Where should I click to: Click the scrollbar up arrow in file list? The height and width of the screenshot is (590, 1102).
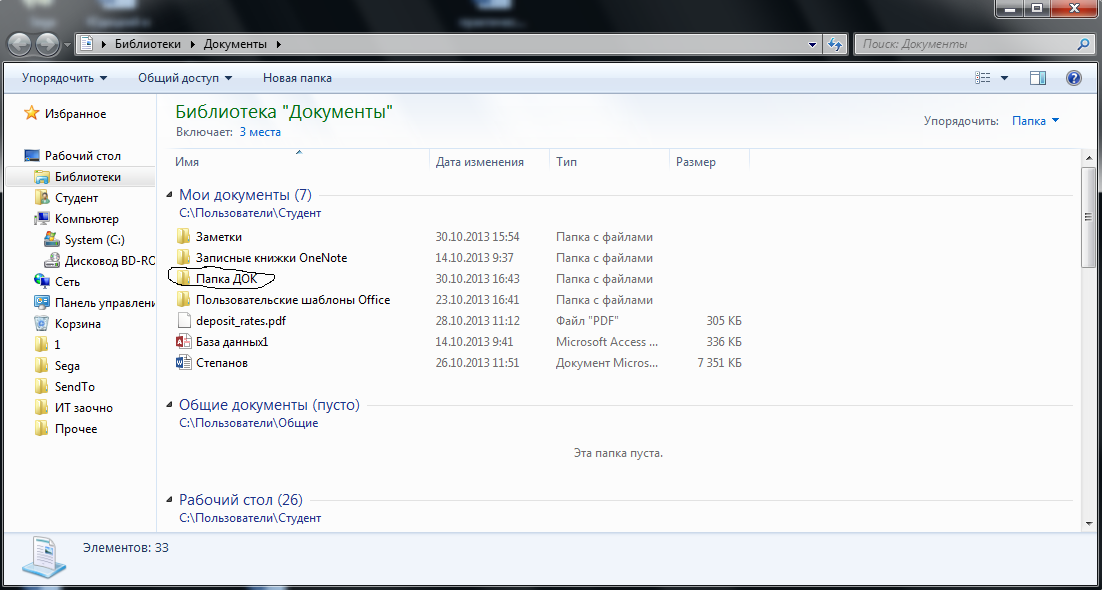[x=1088, y=156]
